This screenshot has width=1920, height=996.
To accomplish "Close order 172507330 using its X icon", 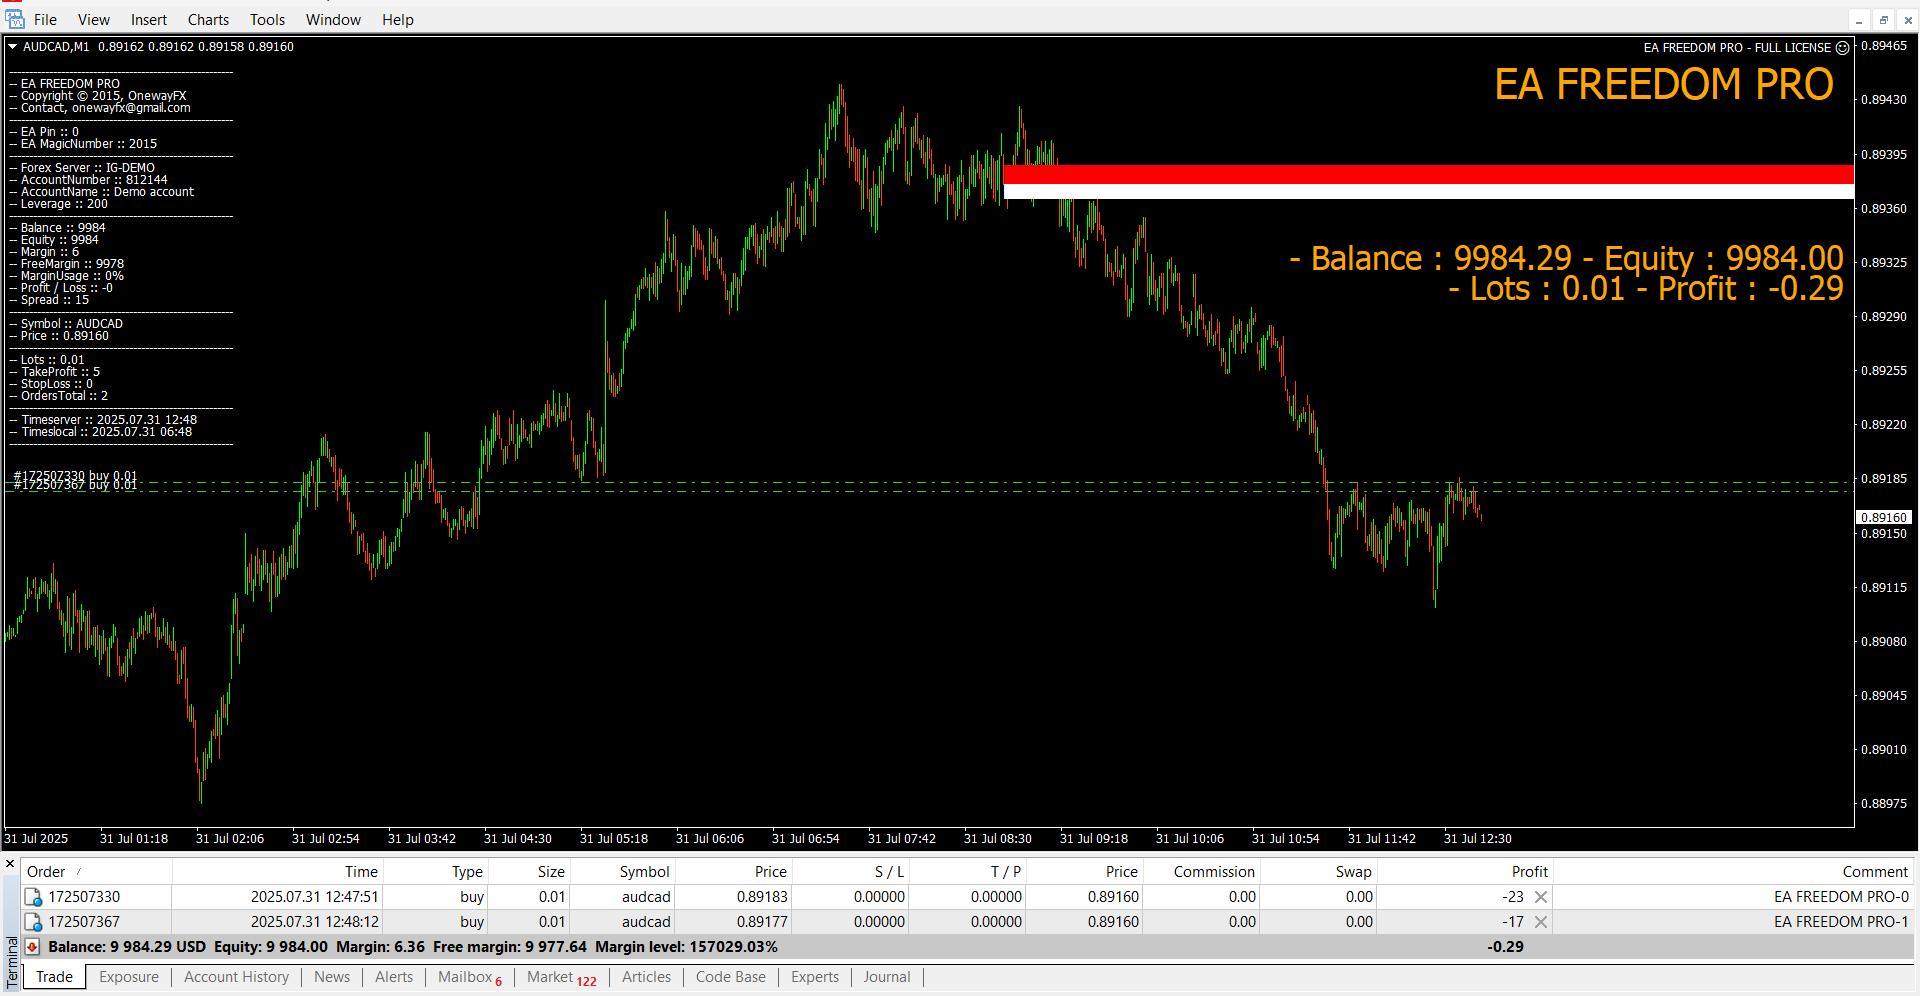I will click(x=1541, y=897).
